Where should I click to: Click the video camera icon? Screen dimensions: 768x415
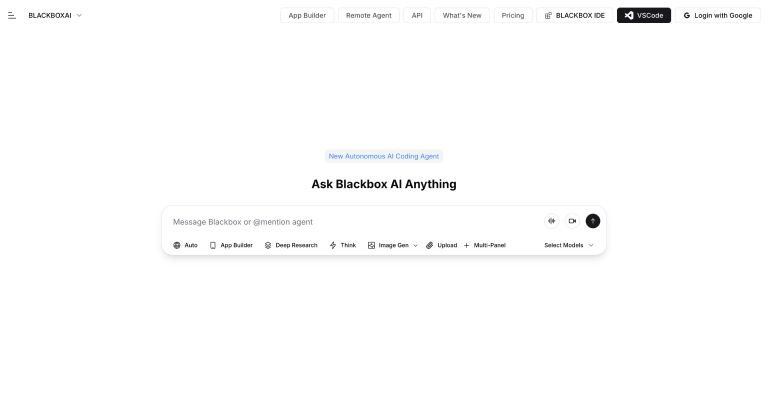click(572, 221)
